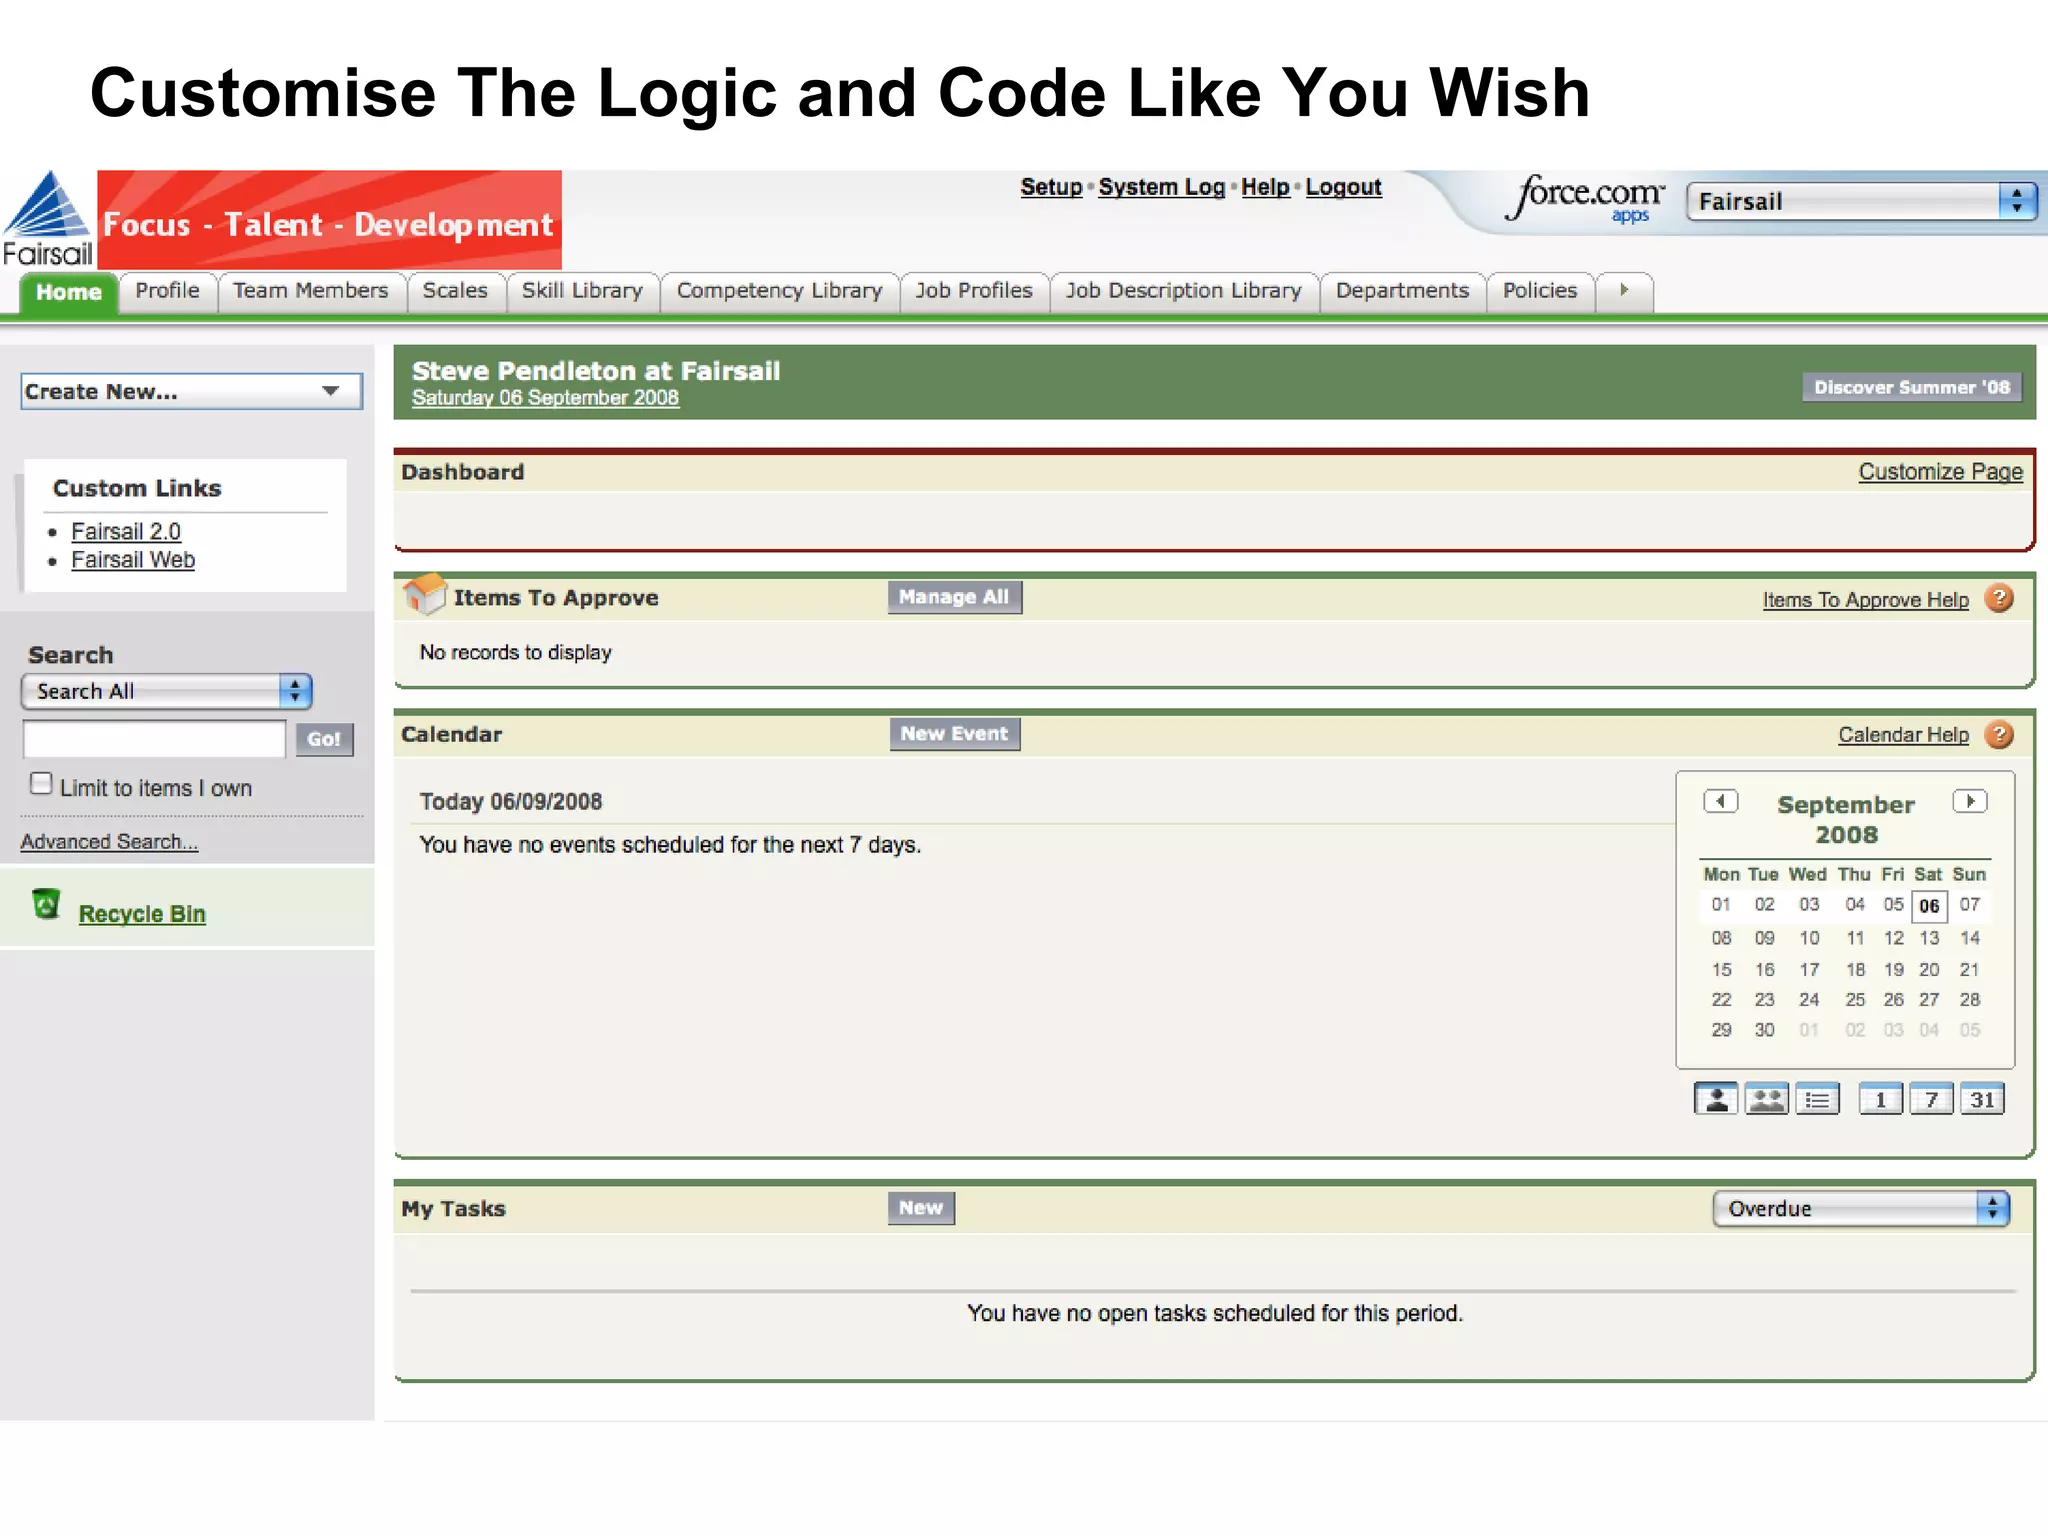Click Discover Summer '08 button
The image size is (2048, 1536).
coord(1912,387)
